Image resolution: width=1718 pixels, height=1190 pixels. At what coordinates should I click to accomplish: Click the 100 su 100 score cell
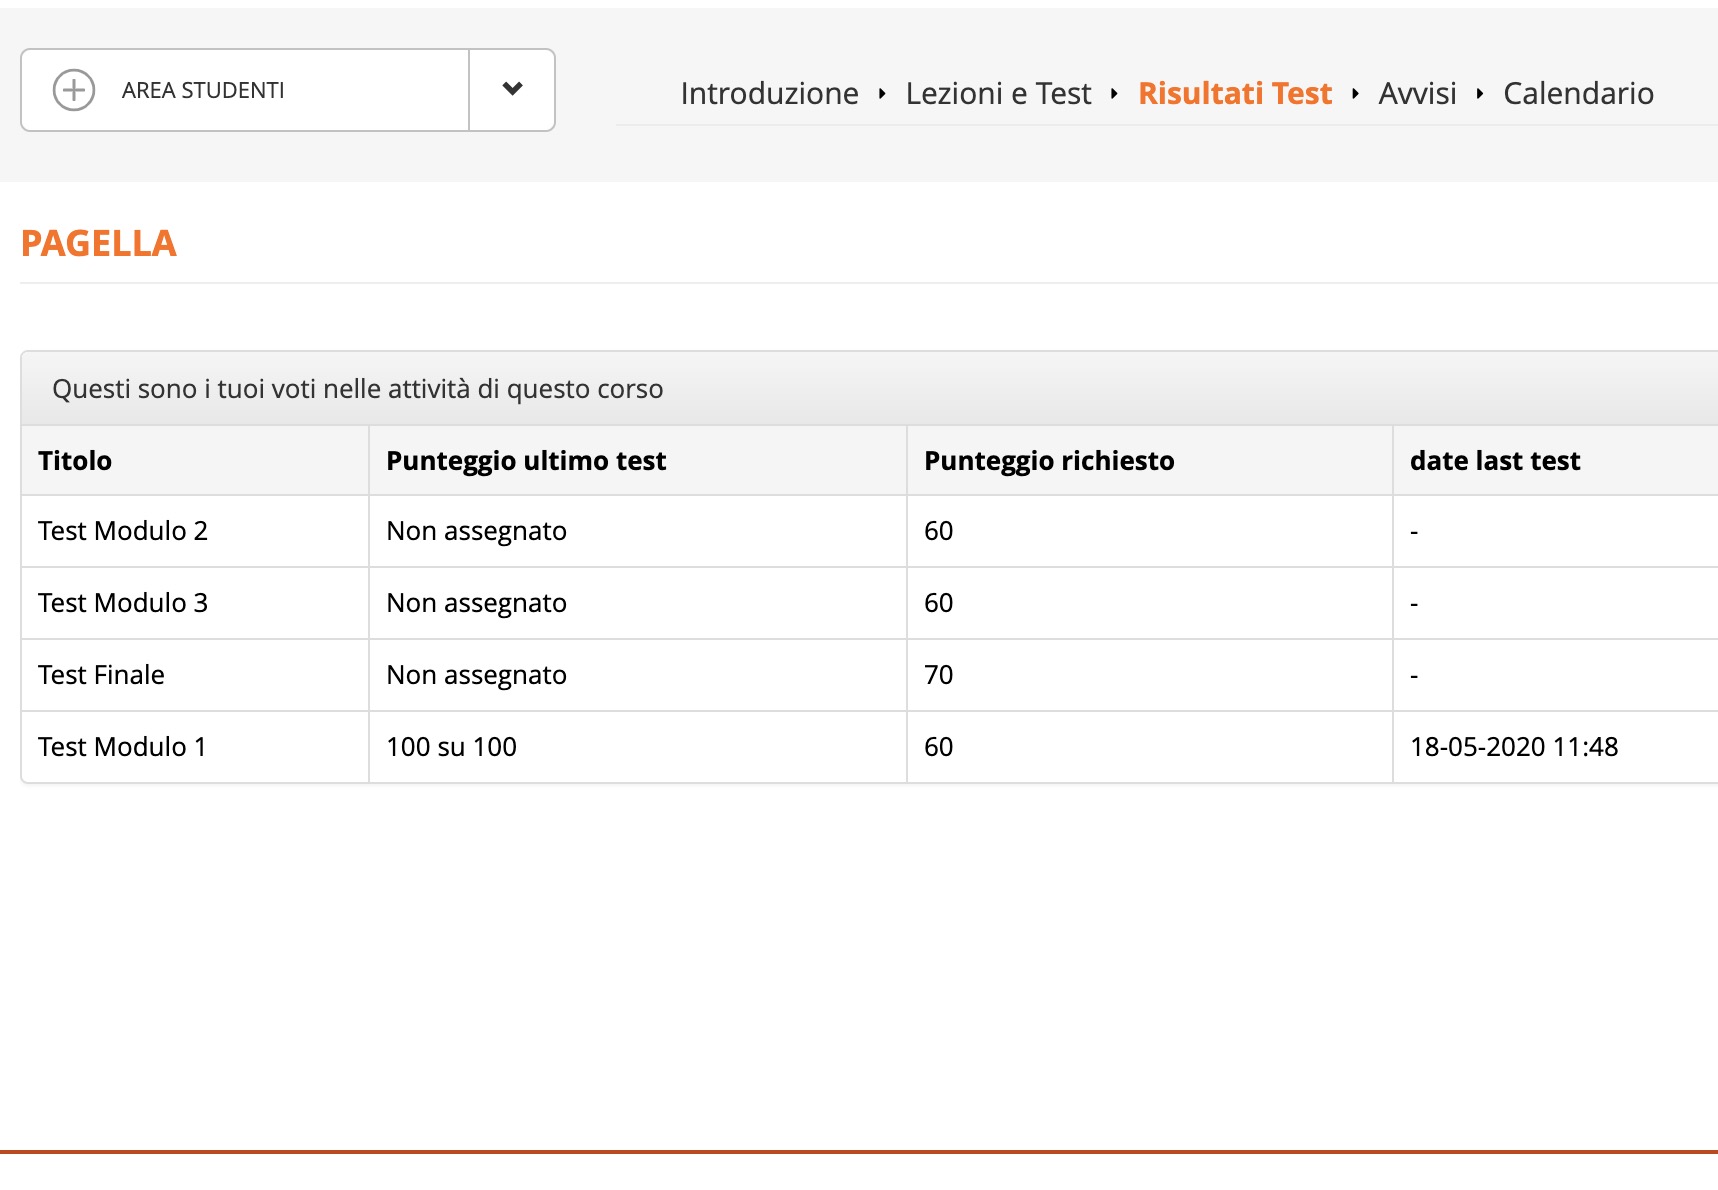tap(451, 747)
